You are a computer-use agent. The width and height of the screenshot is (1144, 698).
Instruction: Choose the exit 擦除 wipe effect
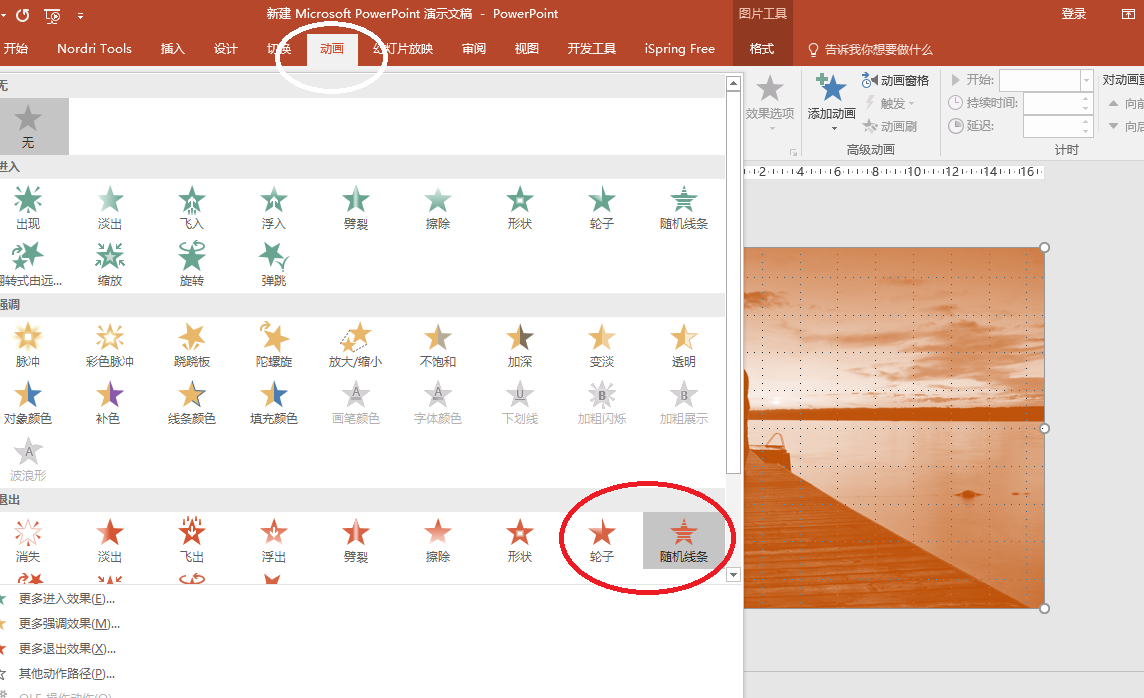438,540
